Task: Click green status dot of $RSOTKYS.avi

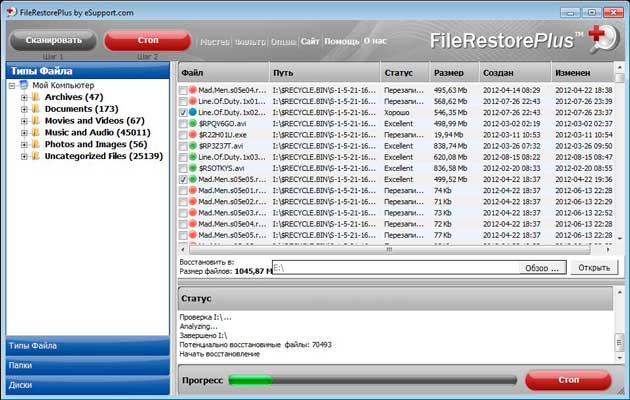Action: (193, 168)
